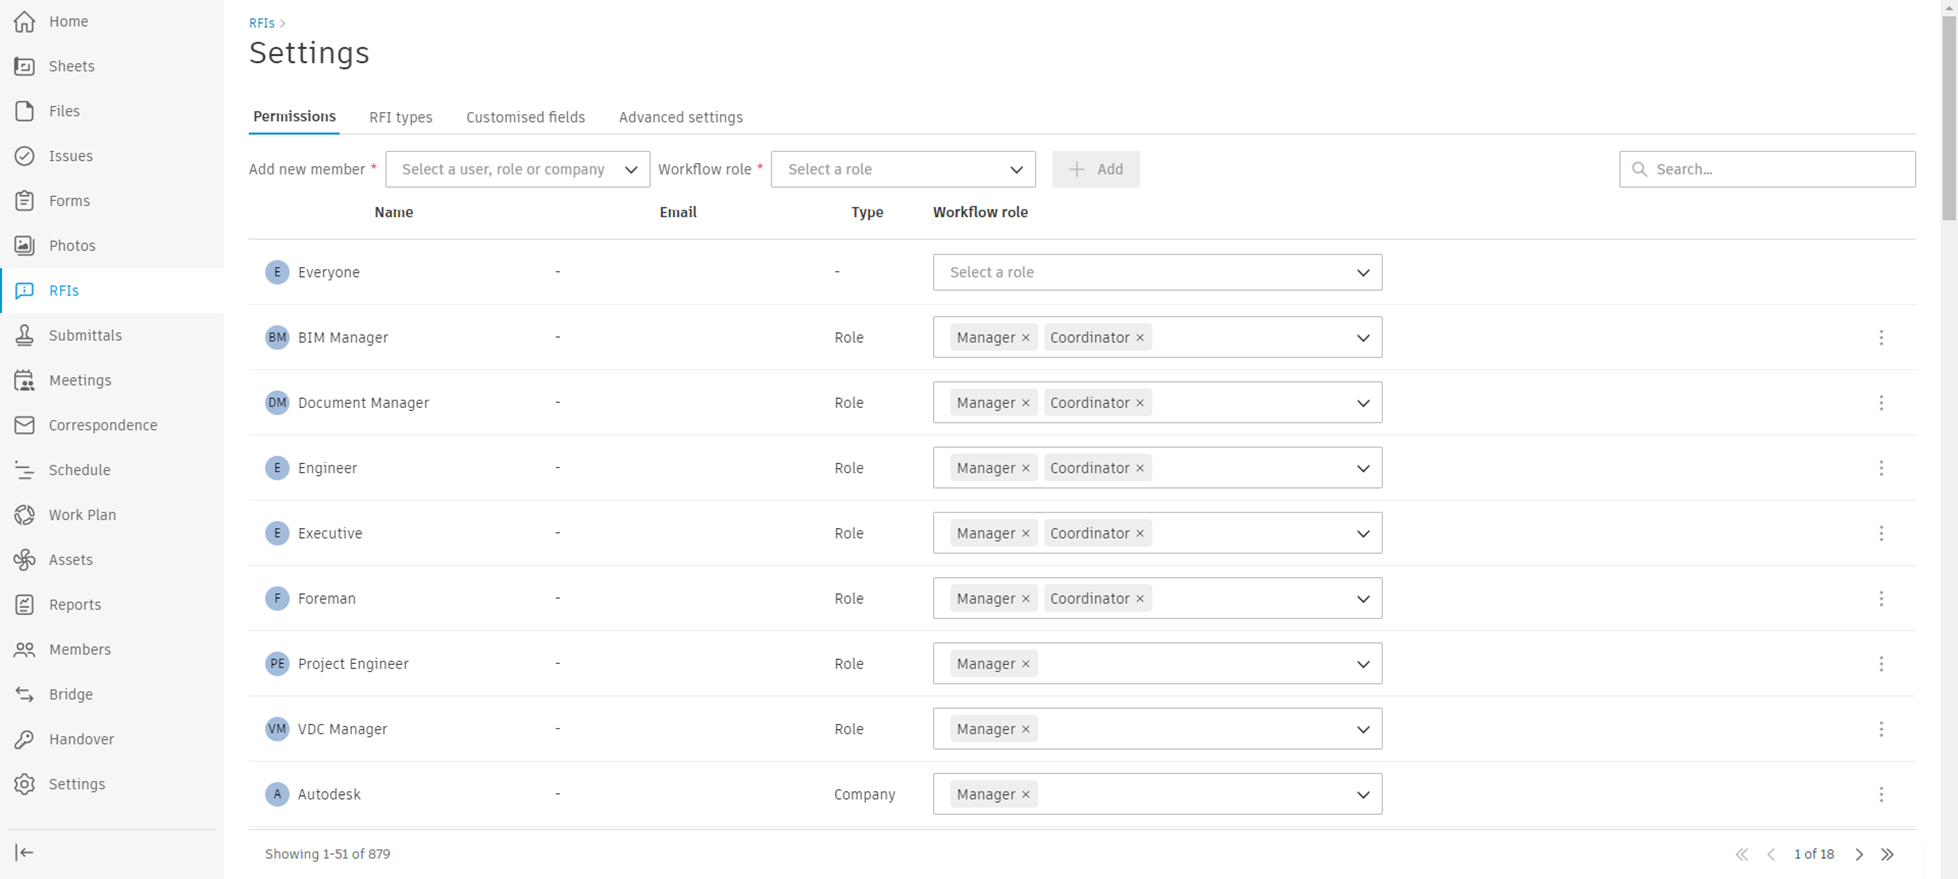The width and height of the screenshot is (1958, 879).
Task: Open the Sheets icon in sidebar
Action: pyautogui.click(x=25, y=66)
